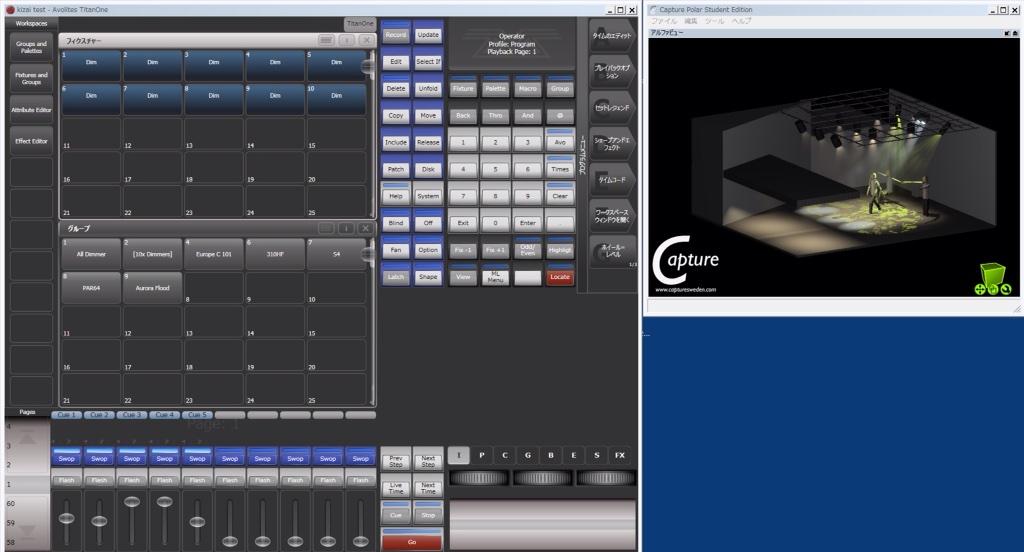Click the Patch button
The image size is (1024, 552).
pyautogui.click(x=396, y=169)
